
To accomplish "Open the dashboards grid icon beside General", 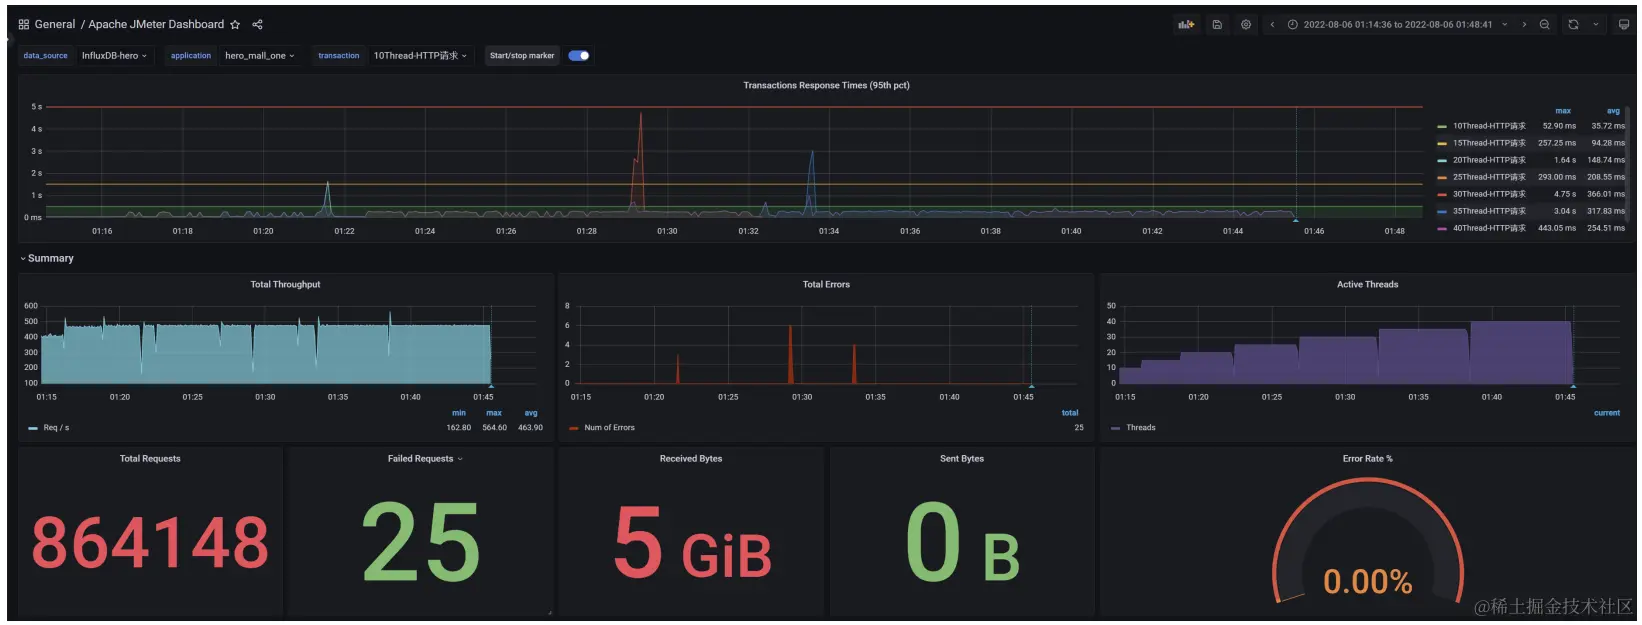I will (x=24, y=24).
